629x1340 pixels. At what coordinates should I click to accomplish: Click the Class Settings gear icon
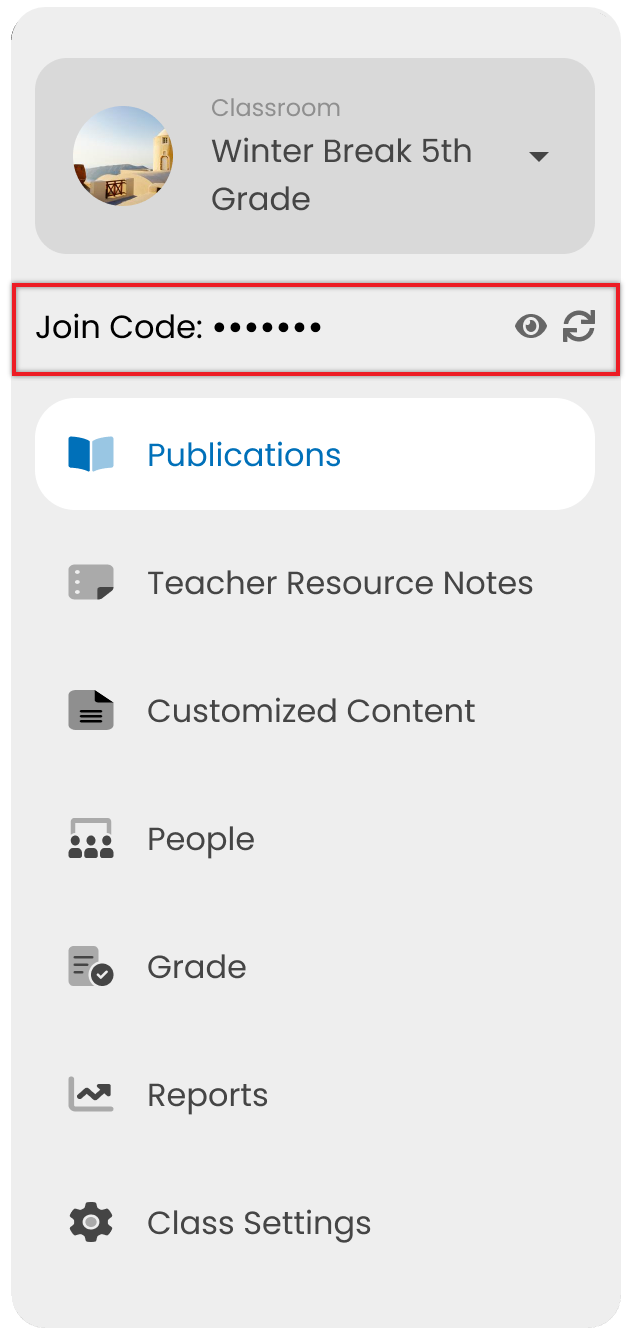90,1222
